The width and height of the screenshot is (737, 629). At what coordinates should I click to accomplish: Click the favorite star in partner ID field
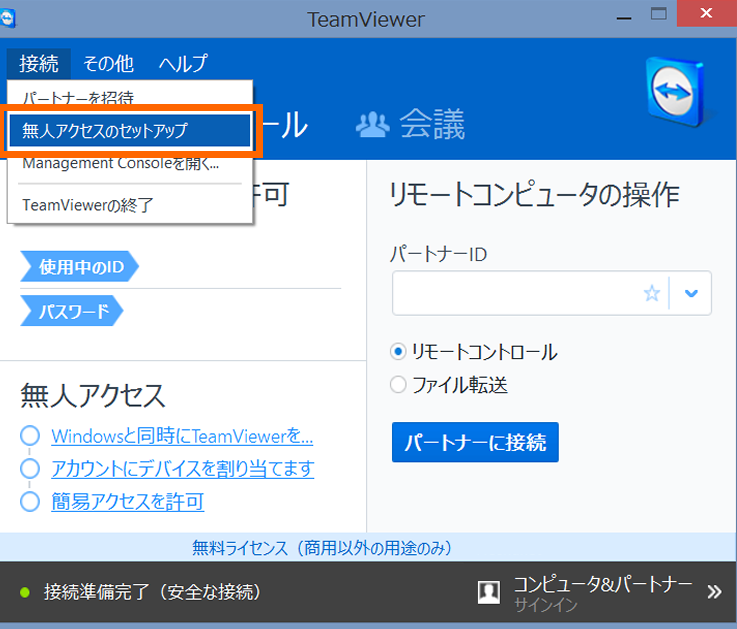click(x=651, y=293)
